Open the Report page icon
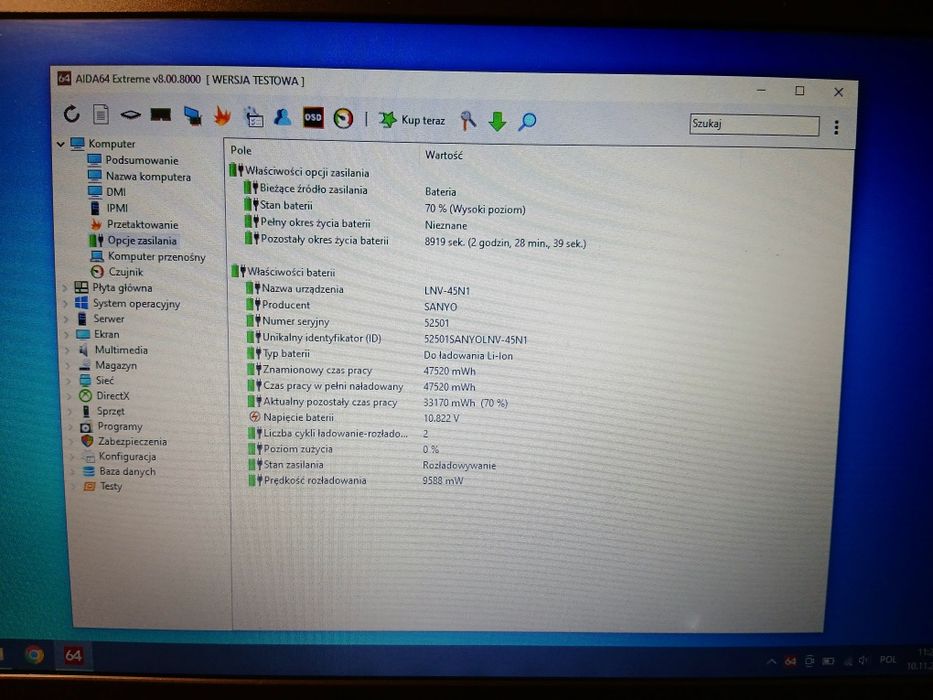 click(x=101, y=114)
